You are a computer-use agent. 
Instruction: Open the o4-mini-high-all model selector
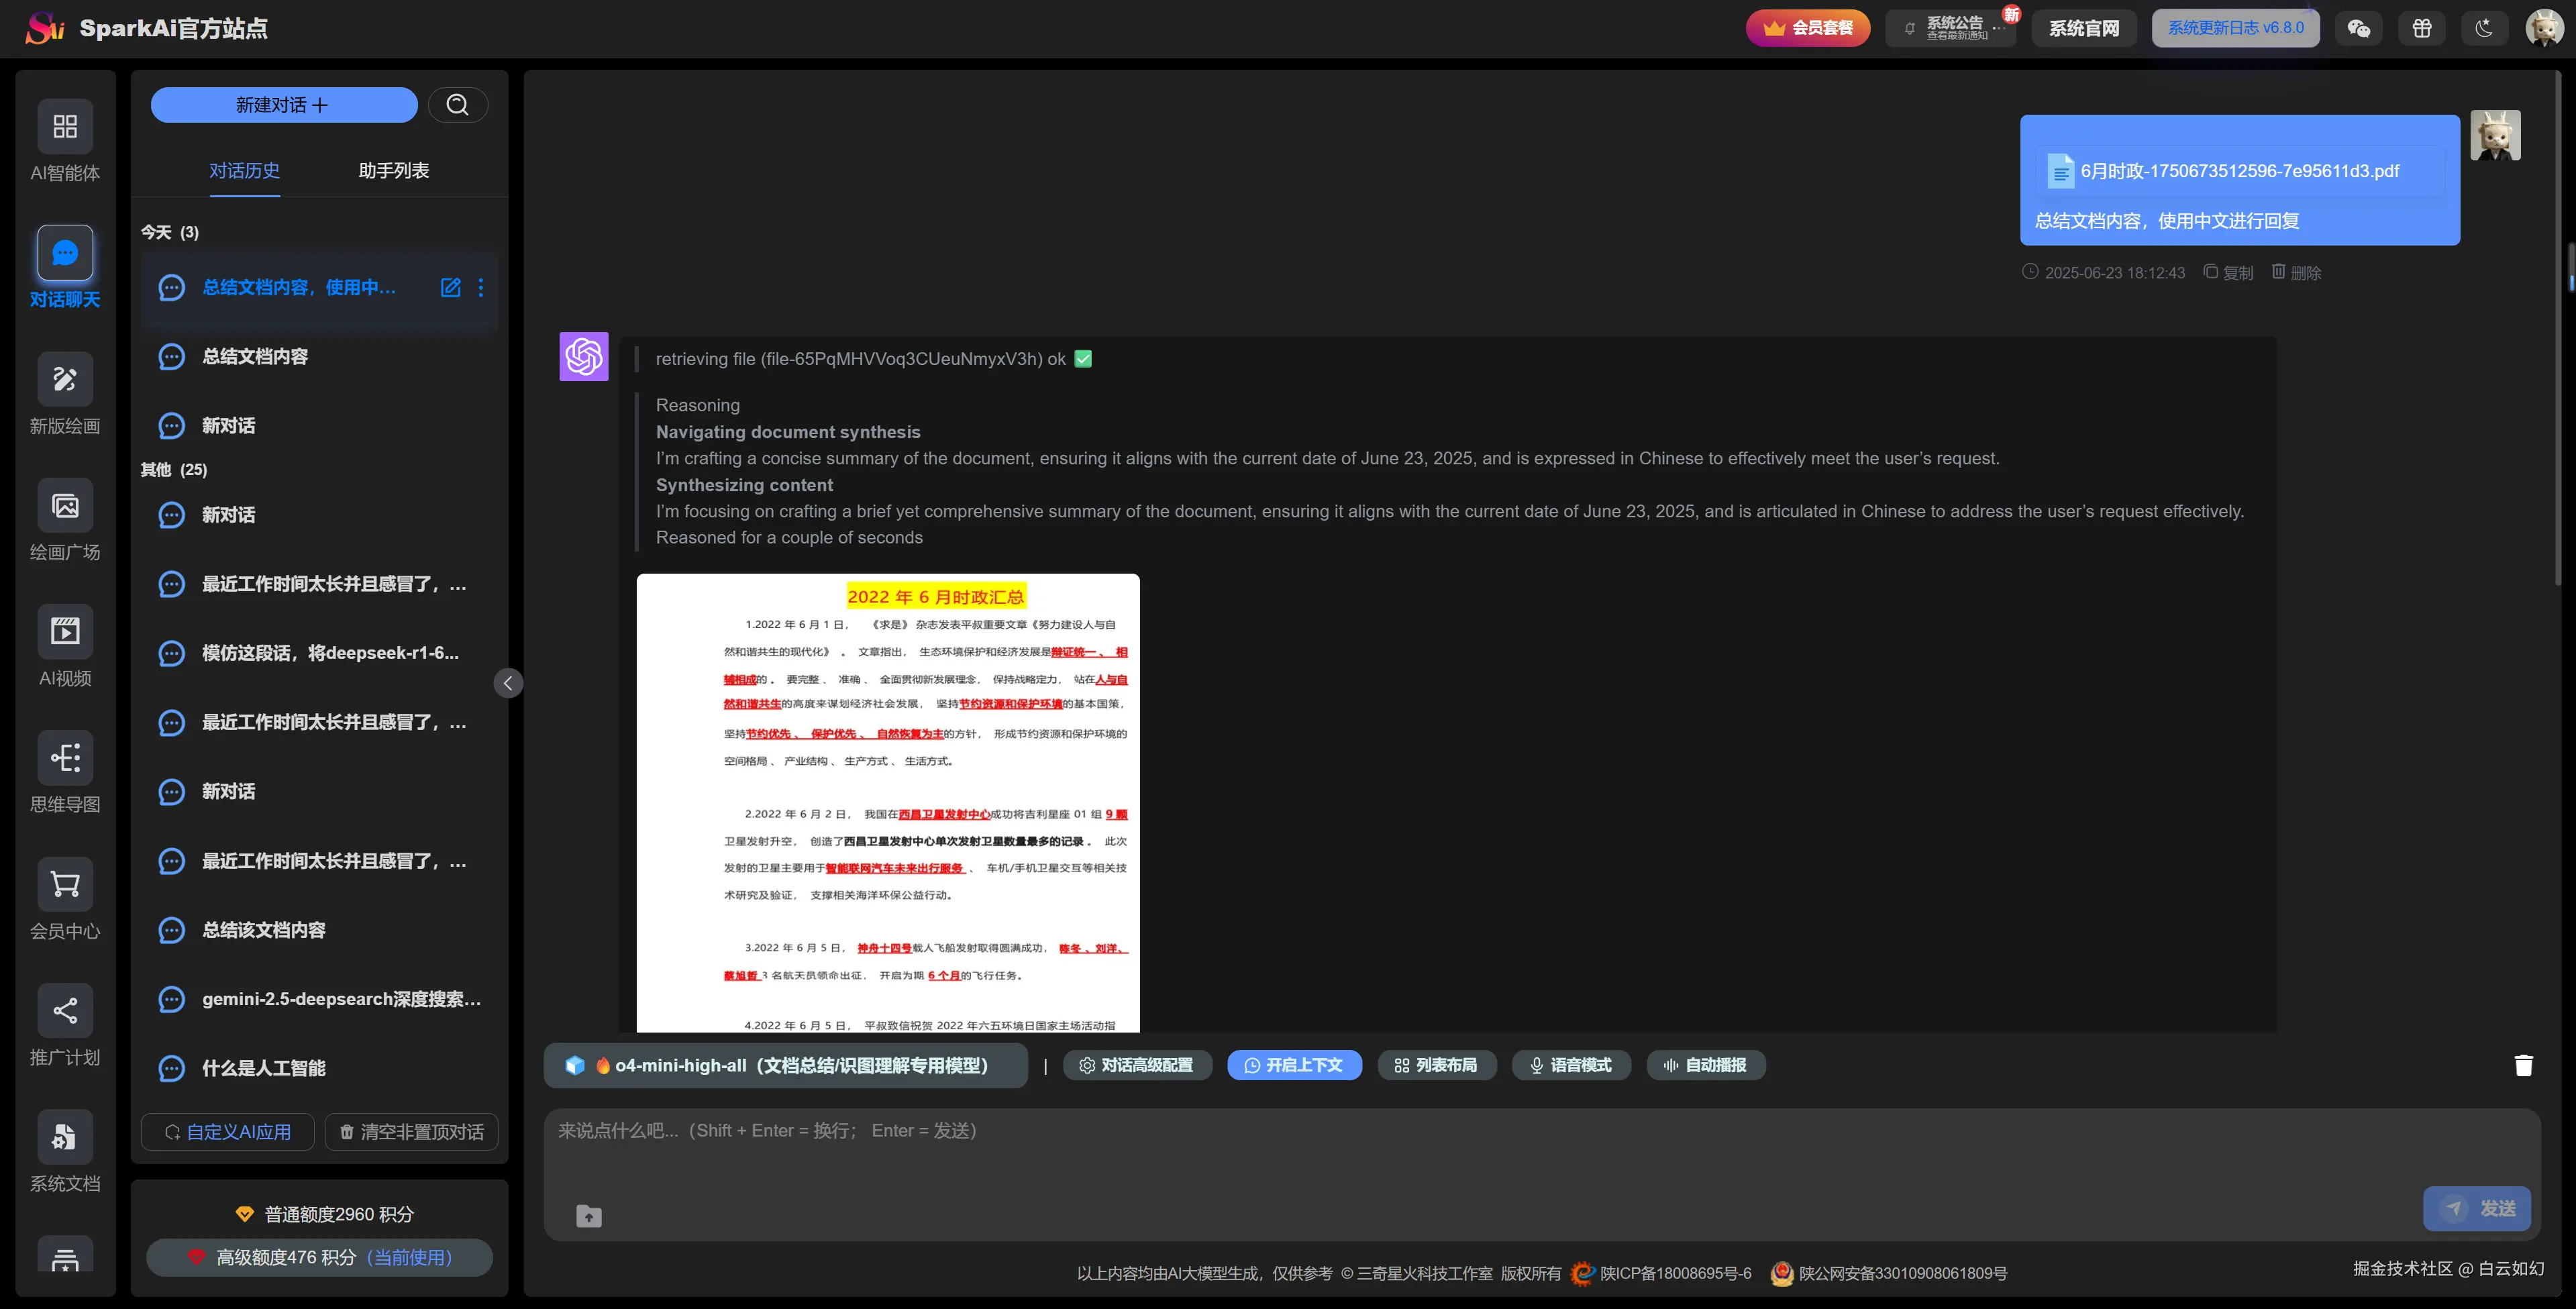click(x=785, y=1066)
